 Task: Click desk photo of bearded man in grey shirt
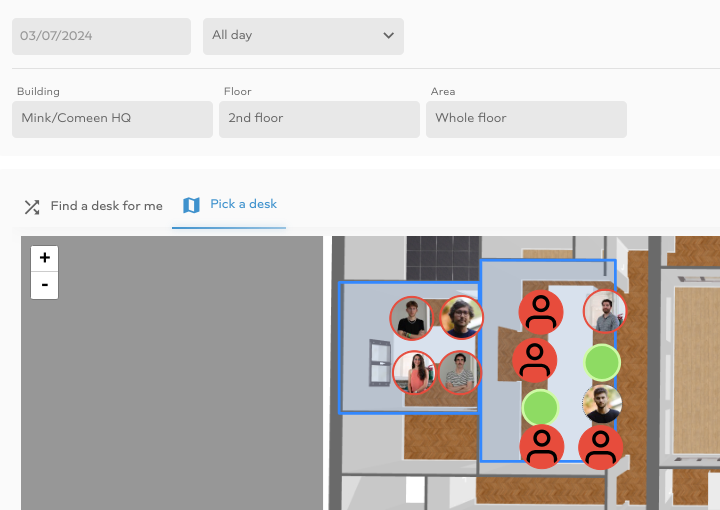coord(604,311)
